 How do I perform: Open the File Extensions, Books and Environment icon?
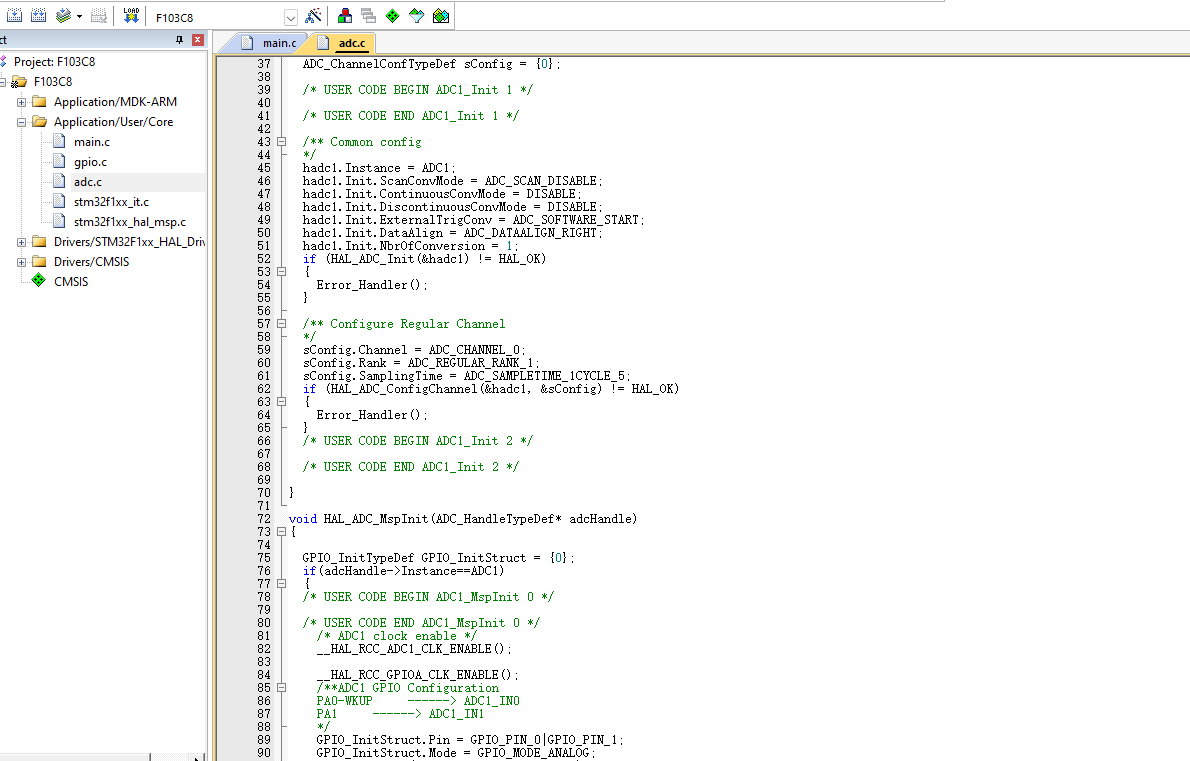click(345, 16)
